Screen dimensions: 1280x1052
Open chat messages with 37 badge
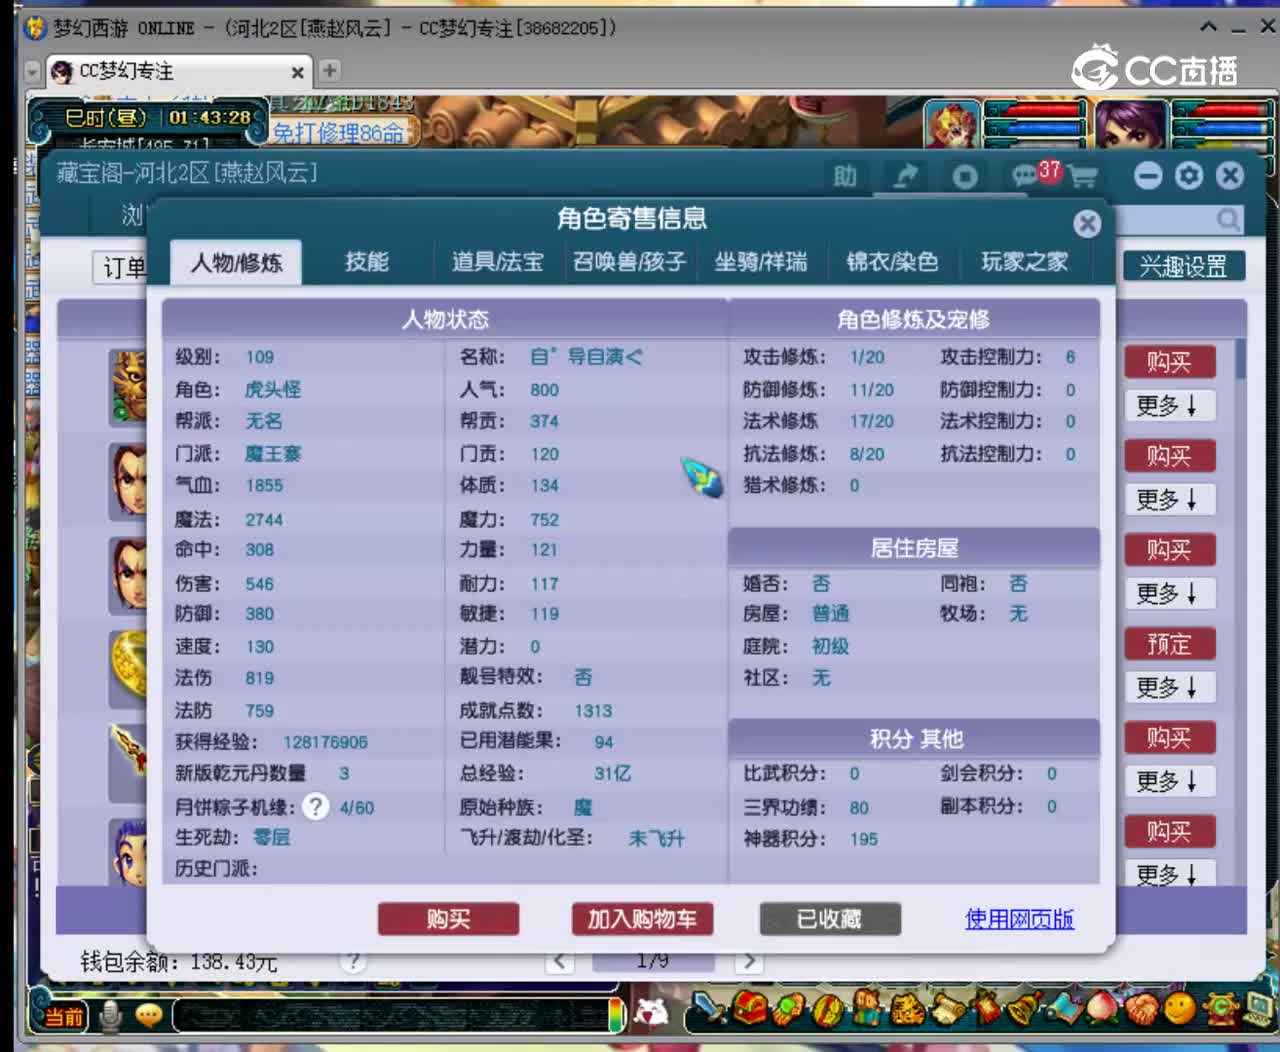click(1034, 174)
